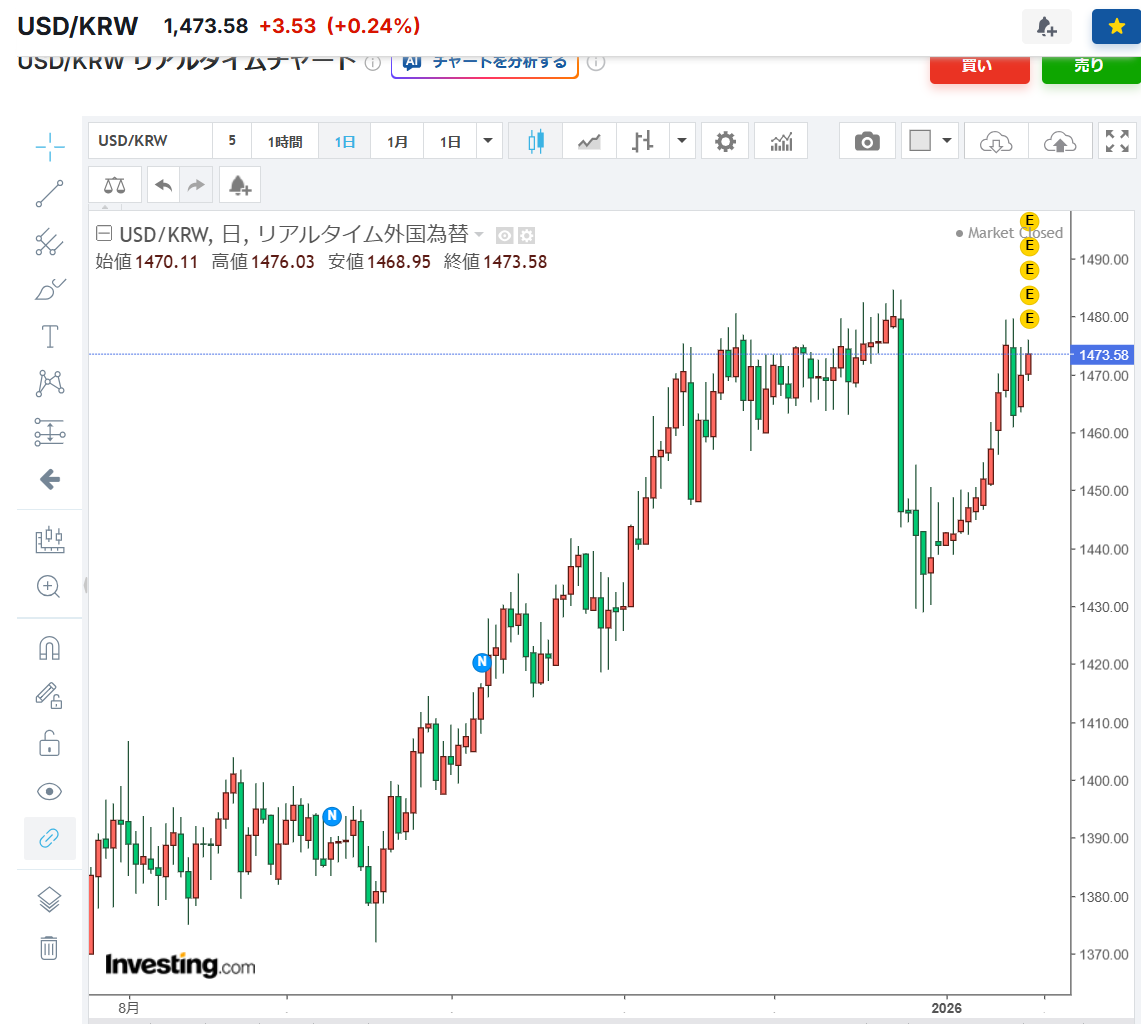
Task: Toggle lock all drawing tools
Action: coord(49,744)
